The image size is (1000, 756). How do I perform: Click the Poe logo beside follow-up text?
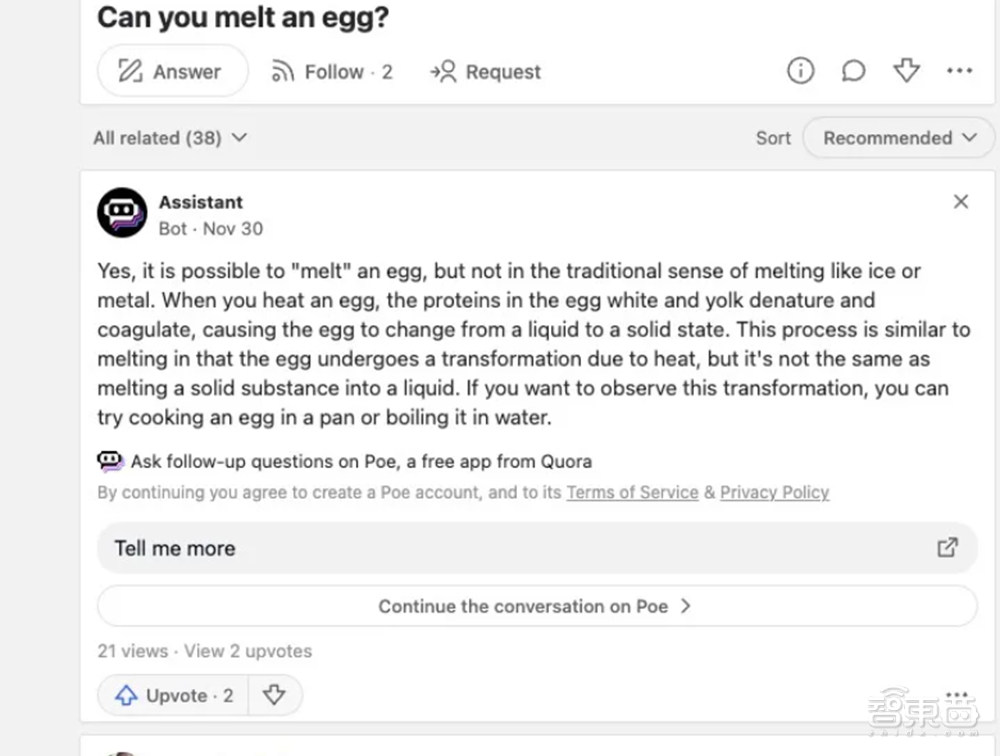(x=110, y=461)
